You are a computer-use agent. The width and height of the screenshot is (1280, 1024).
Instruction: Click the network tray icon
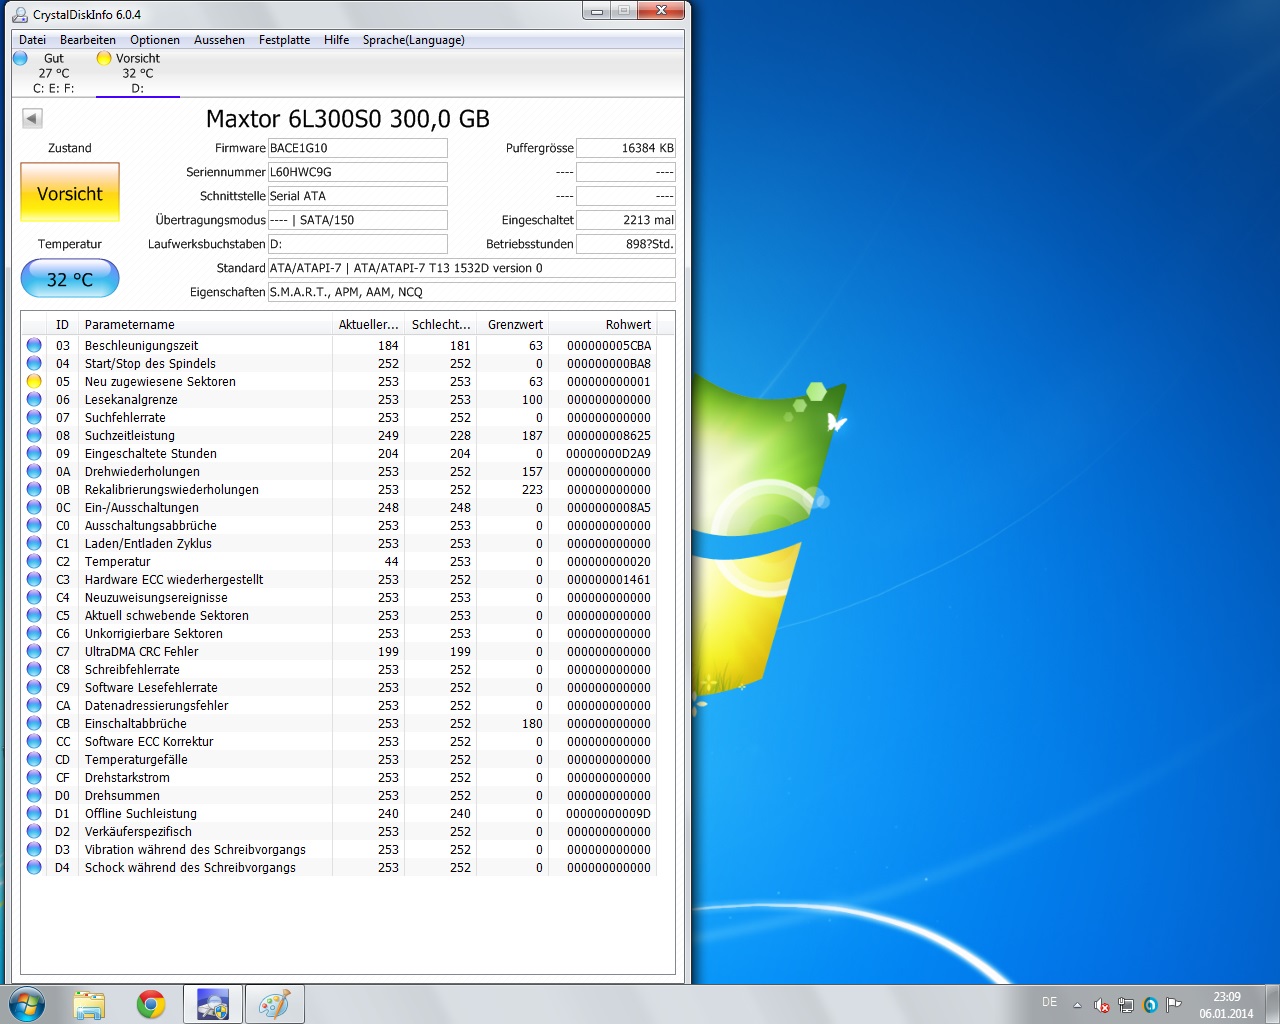pos(1126,1005)
